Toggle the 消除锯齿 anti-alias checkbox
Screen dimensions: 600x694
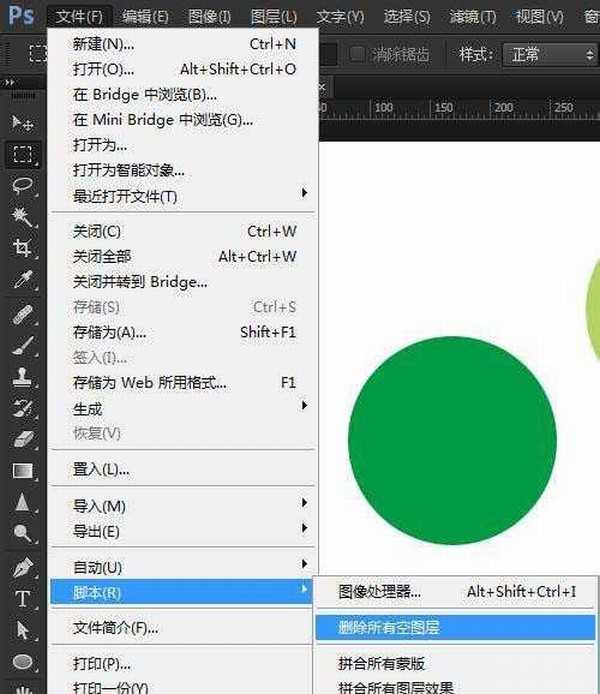(357, 54)
